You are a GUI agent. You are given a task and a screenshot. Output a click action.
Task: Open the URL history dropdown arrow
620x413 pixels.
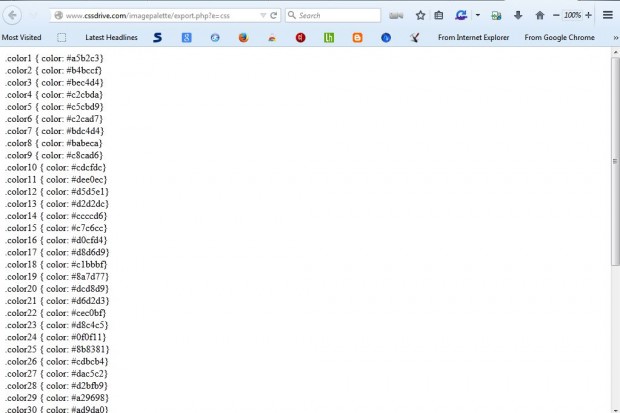pos(263,15)
